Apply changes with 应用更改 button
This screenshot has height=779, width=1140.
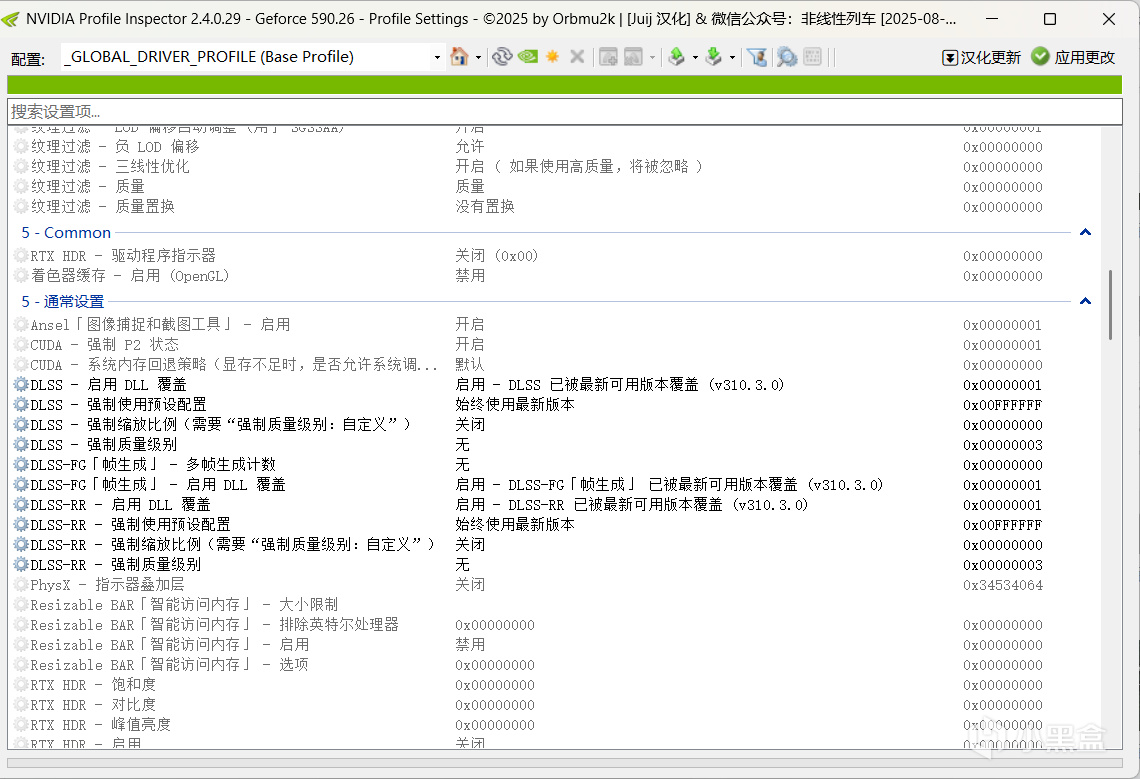(1074, 57)
